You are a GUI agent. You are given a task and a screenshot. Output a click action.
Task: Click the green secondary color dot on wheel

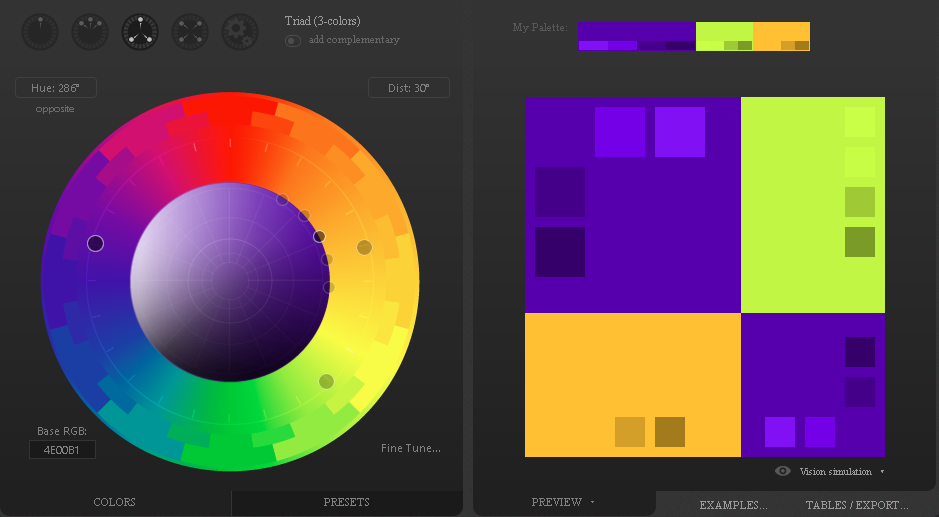pyautogui.click(x=326, y=381)
